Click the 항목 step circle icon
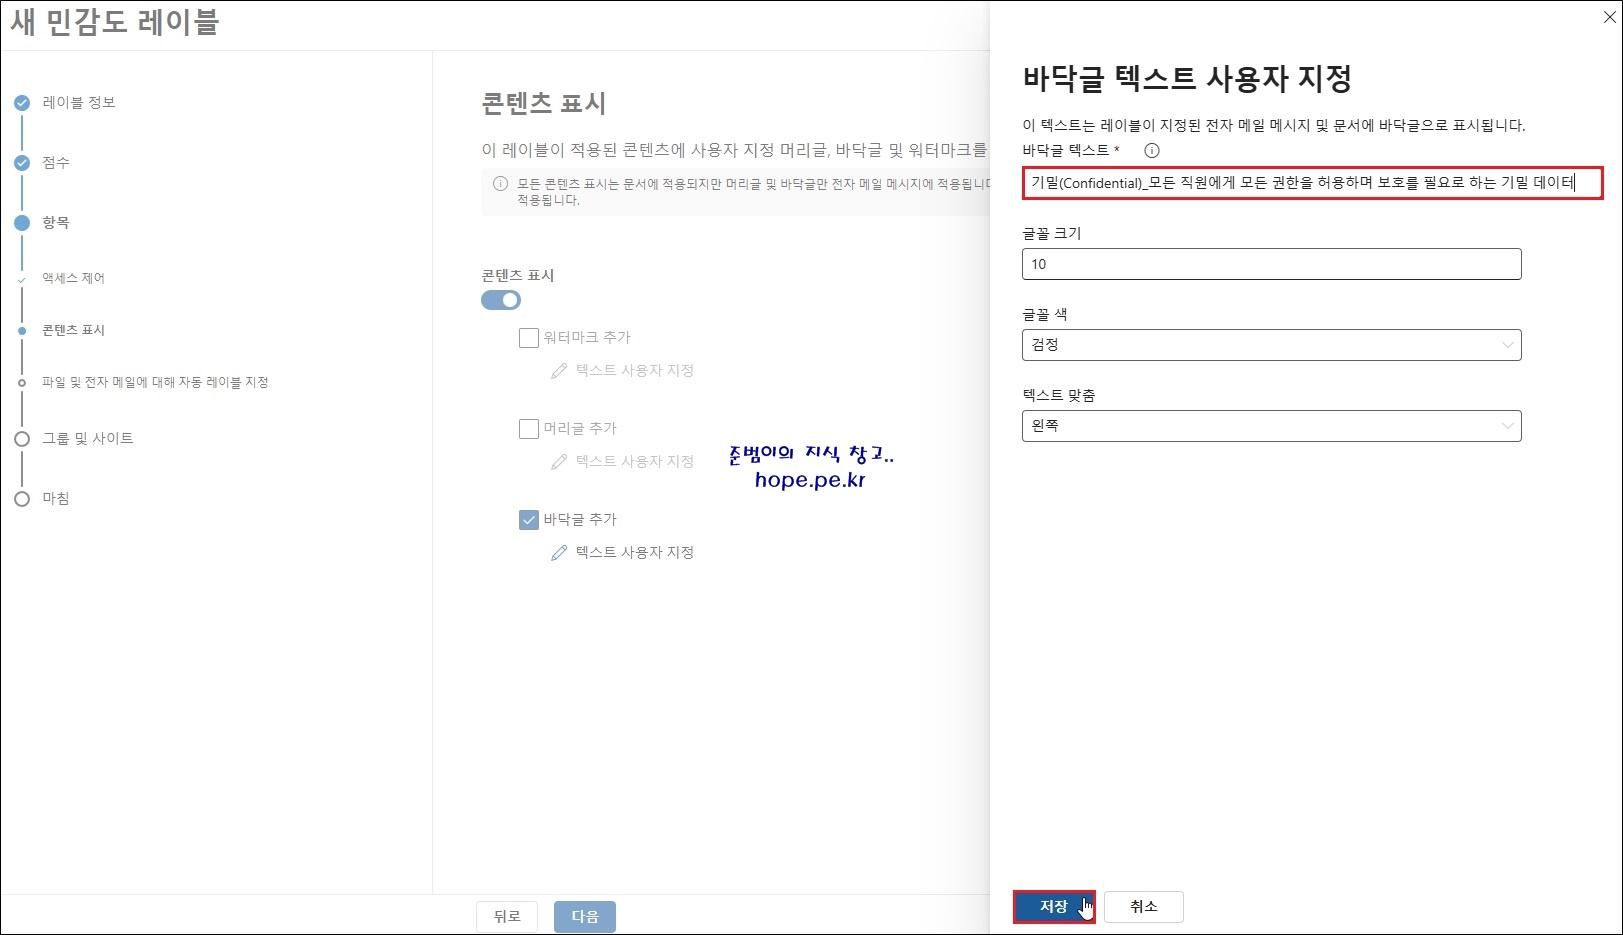Viewport: 1623px width, 935px height. 22,223
